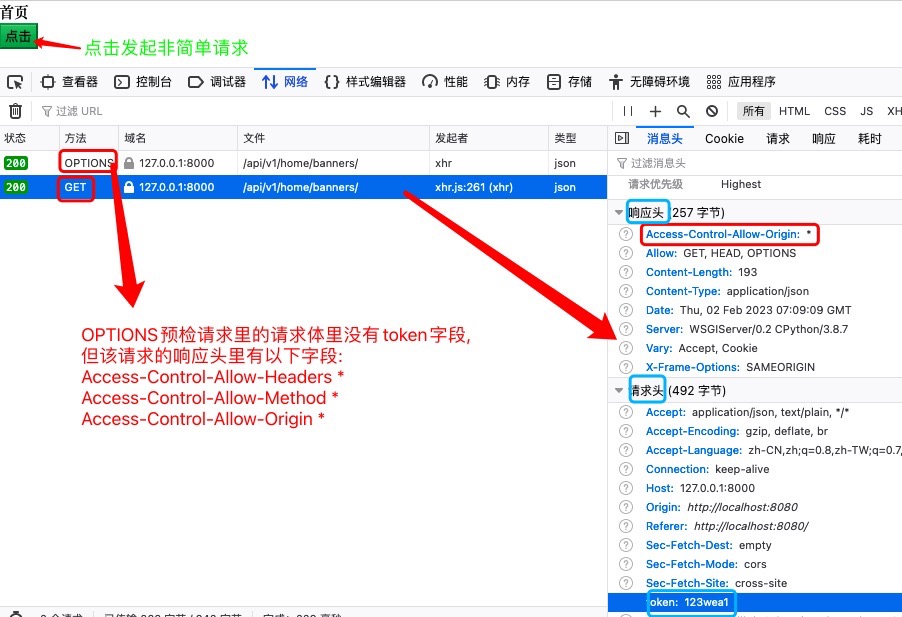Collapse the 响应头 response headers section

pyautogui.click(x=619, y=213)
